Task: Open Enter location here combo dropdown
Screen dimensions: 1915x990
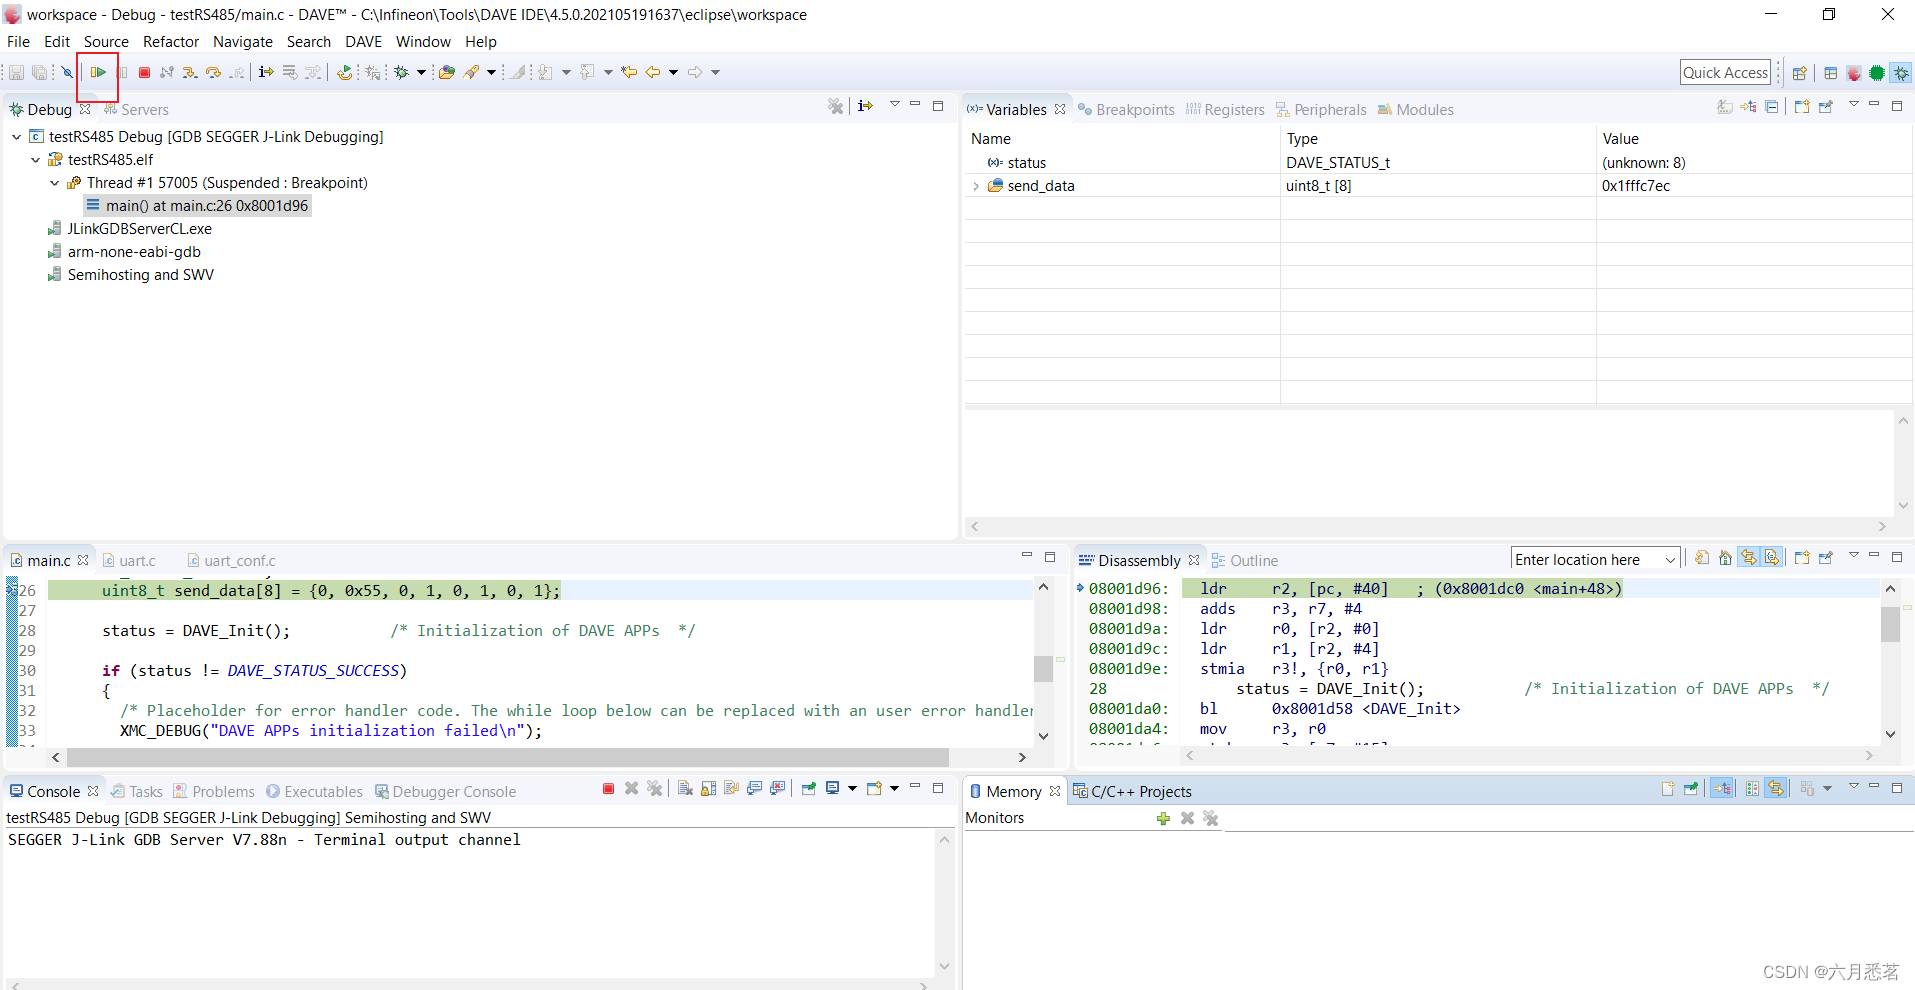Action: tap(1669, 560)
